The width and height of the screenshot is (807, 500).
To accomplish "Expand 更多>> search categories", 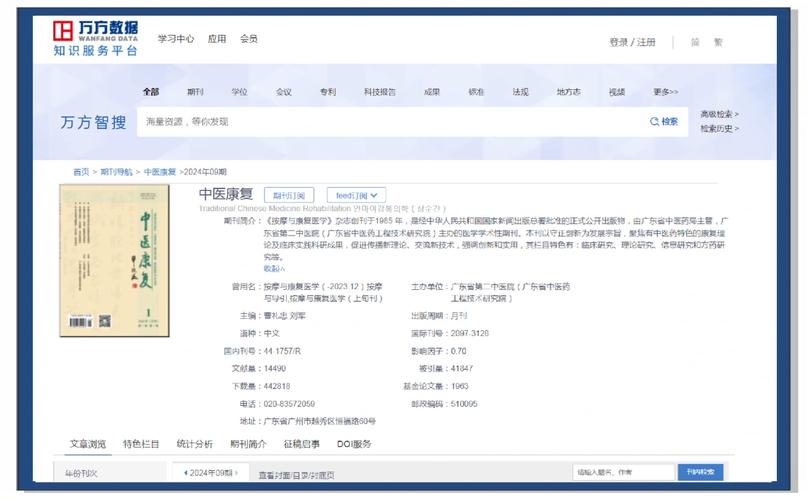I will pos(665,92).
